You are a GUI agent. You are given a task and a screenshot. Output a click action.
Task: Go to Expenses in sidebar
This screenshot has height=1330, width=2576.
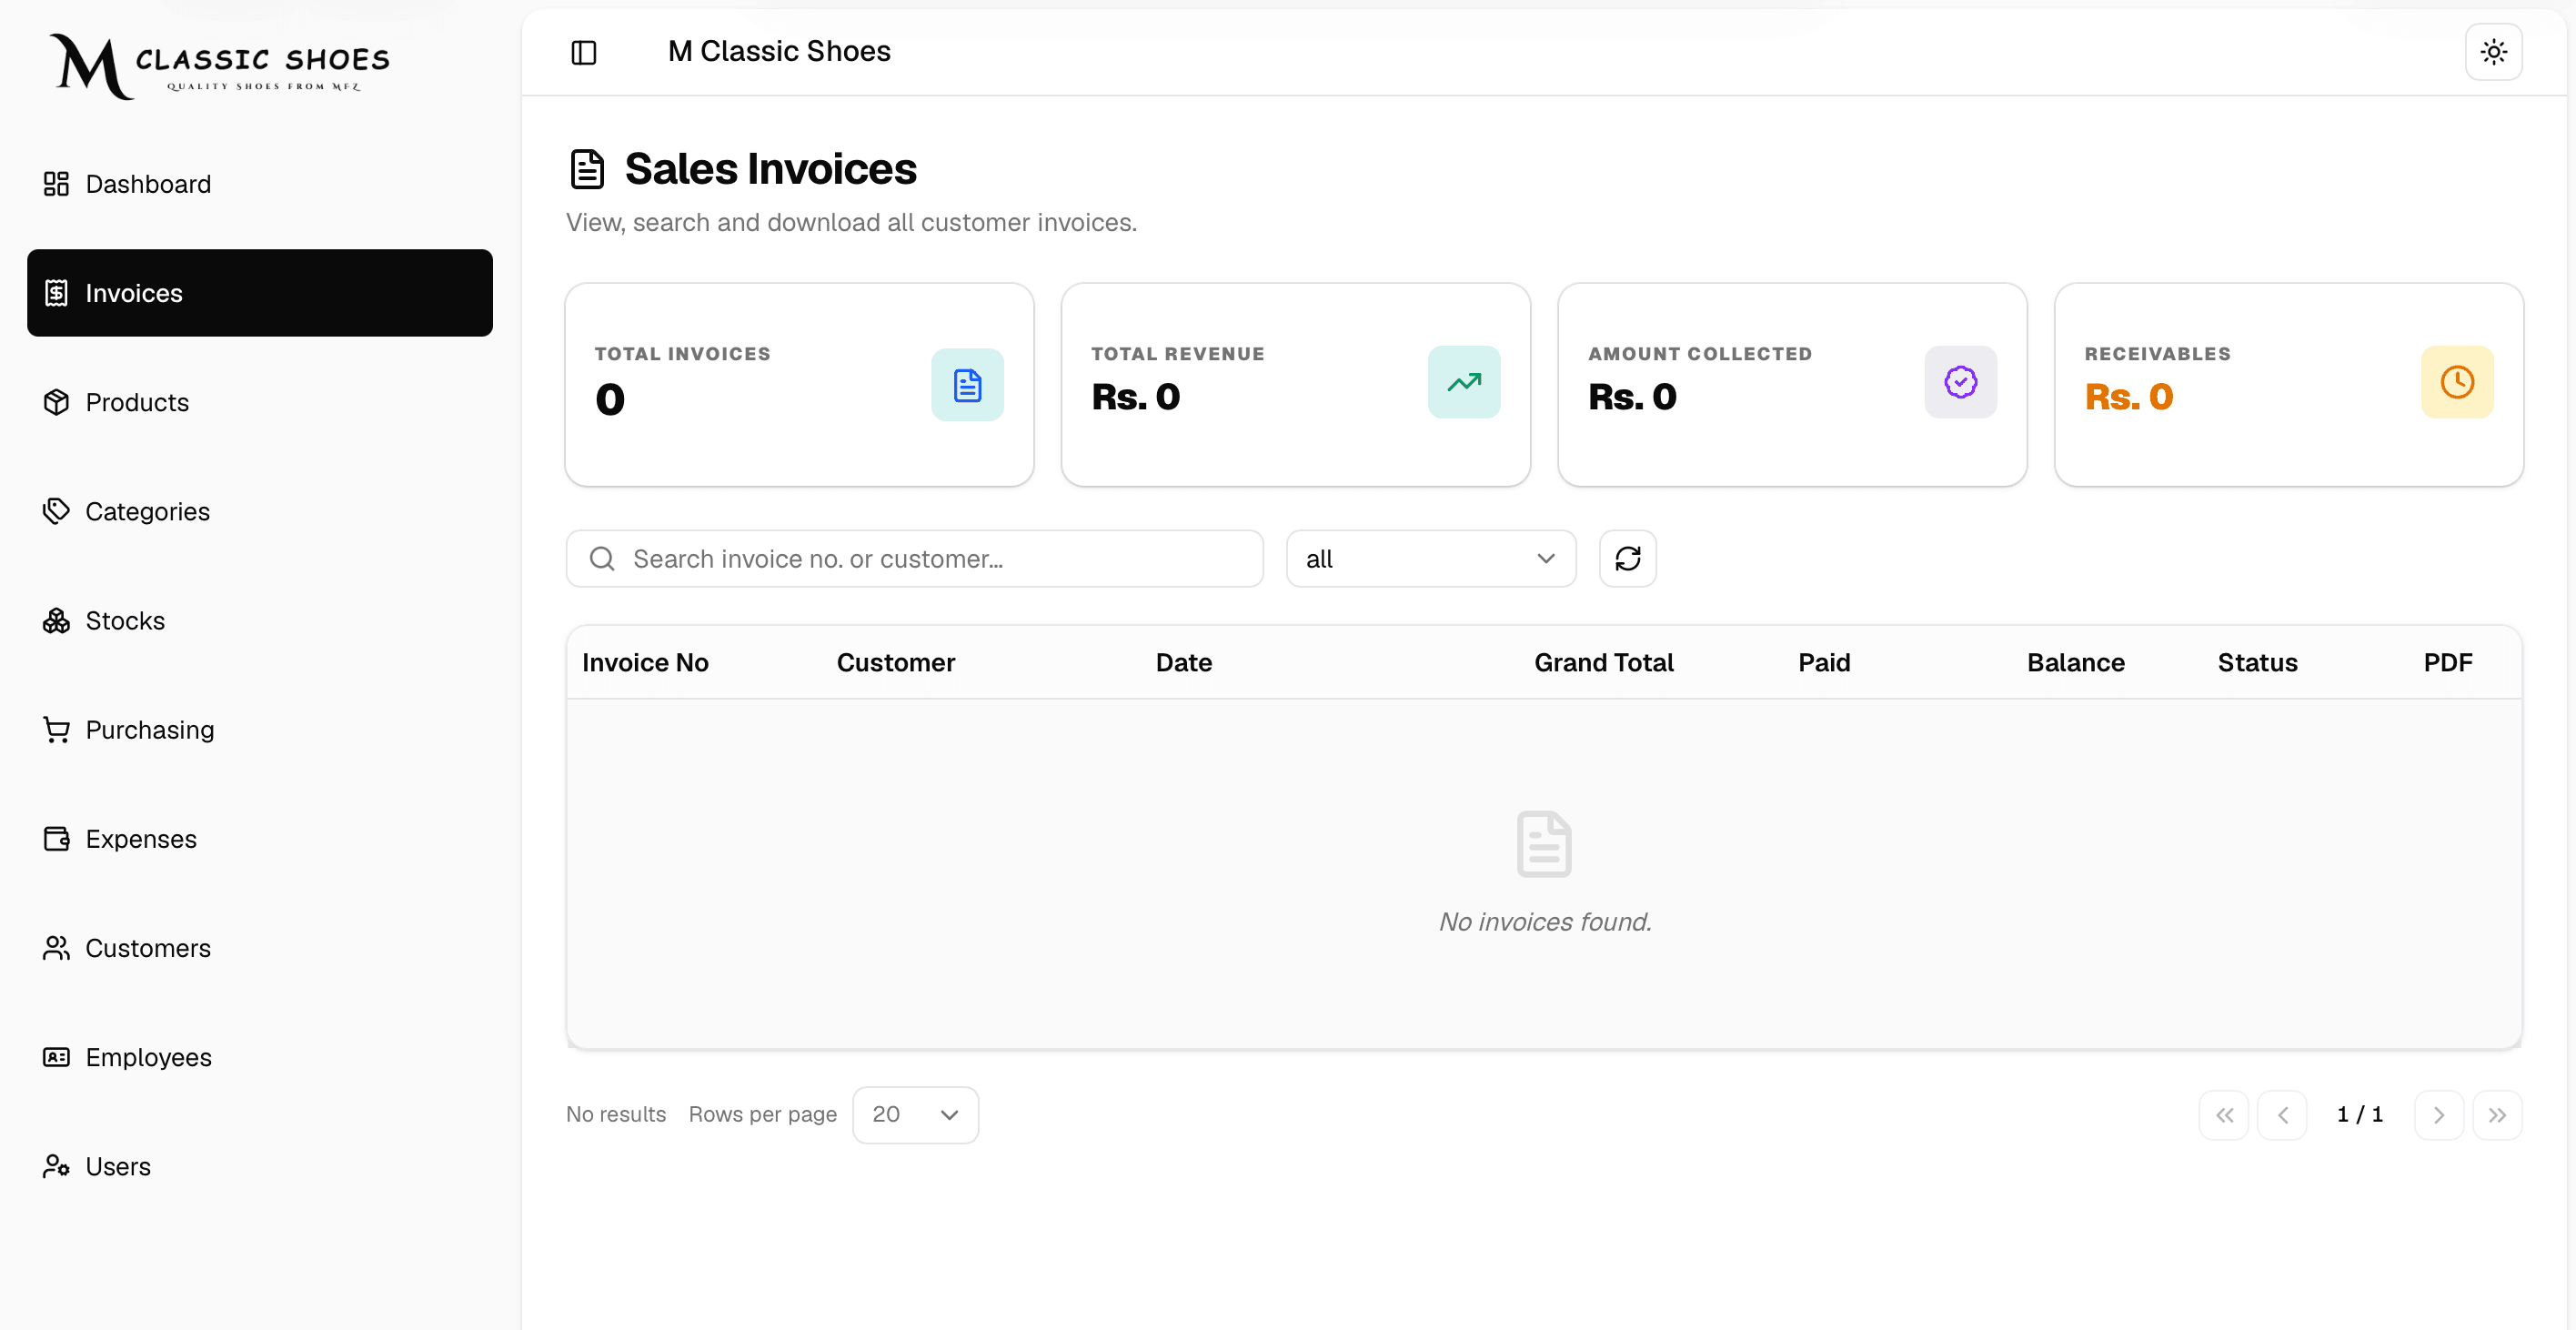[259, 839]
